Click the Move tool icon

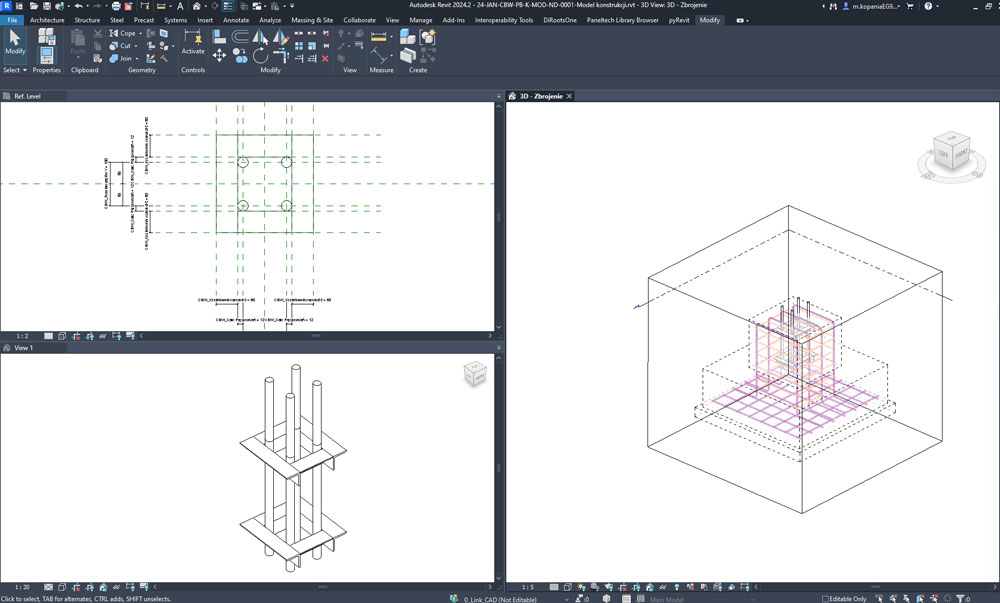[220, 55]
